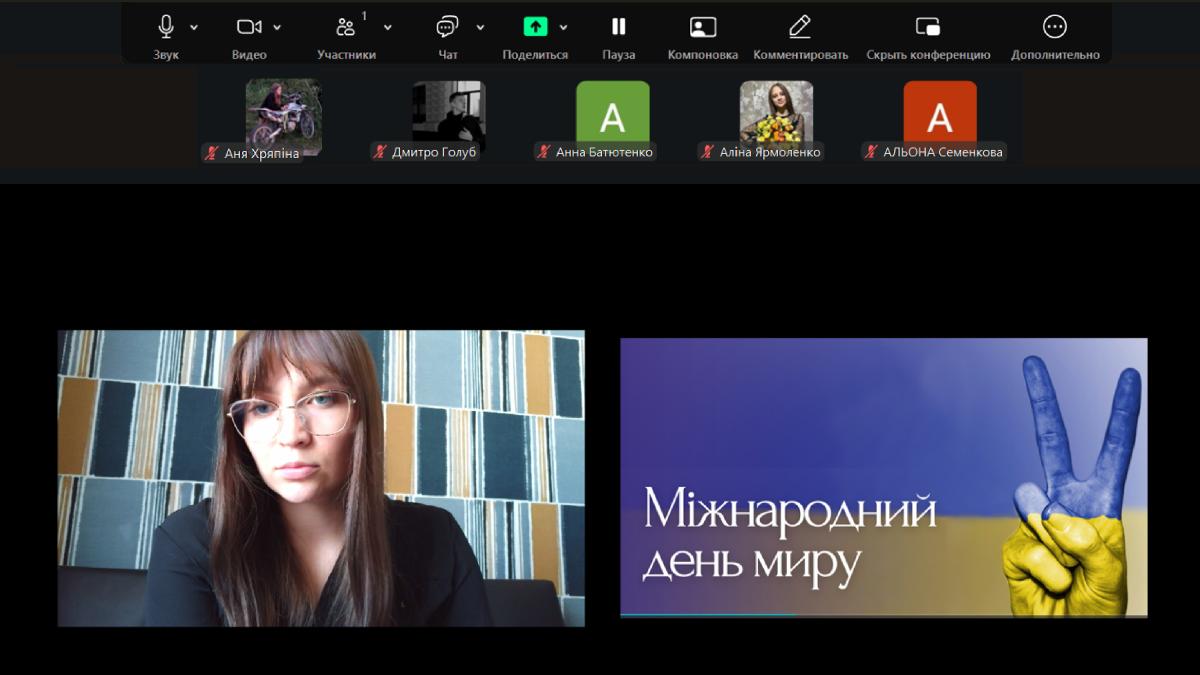Screen dimensions: 1200x675
Task: Select Анна Батютенко green avatar tile
Action: click(x=612, y=115)
